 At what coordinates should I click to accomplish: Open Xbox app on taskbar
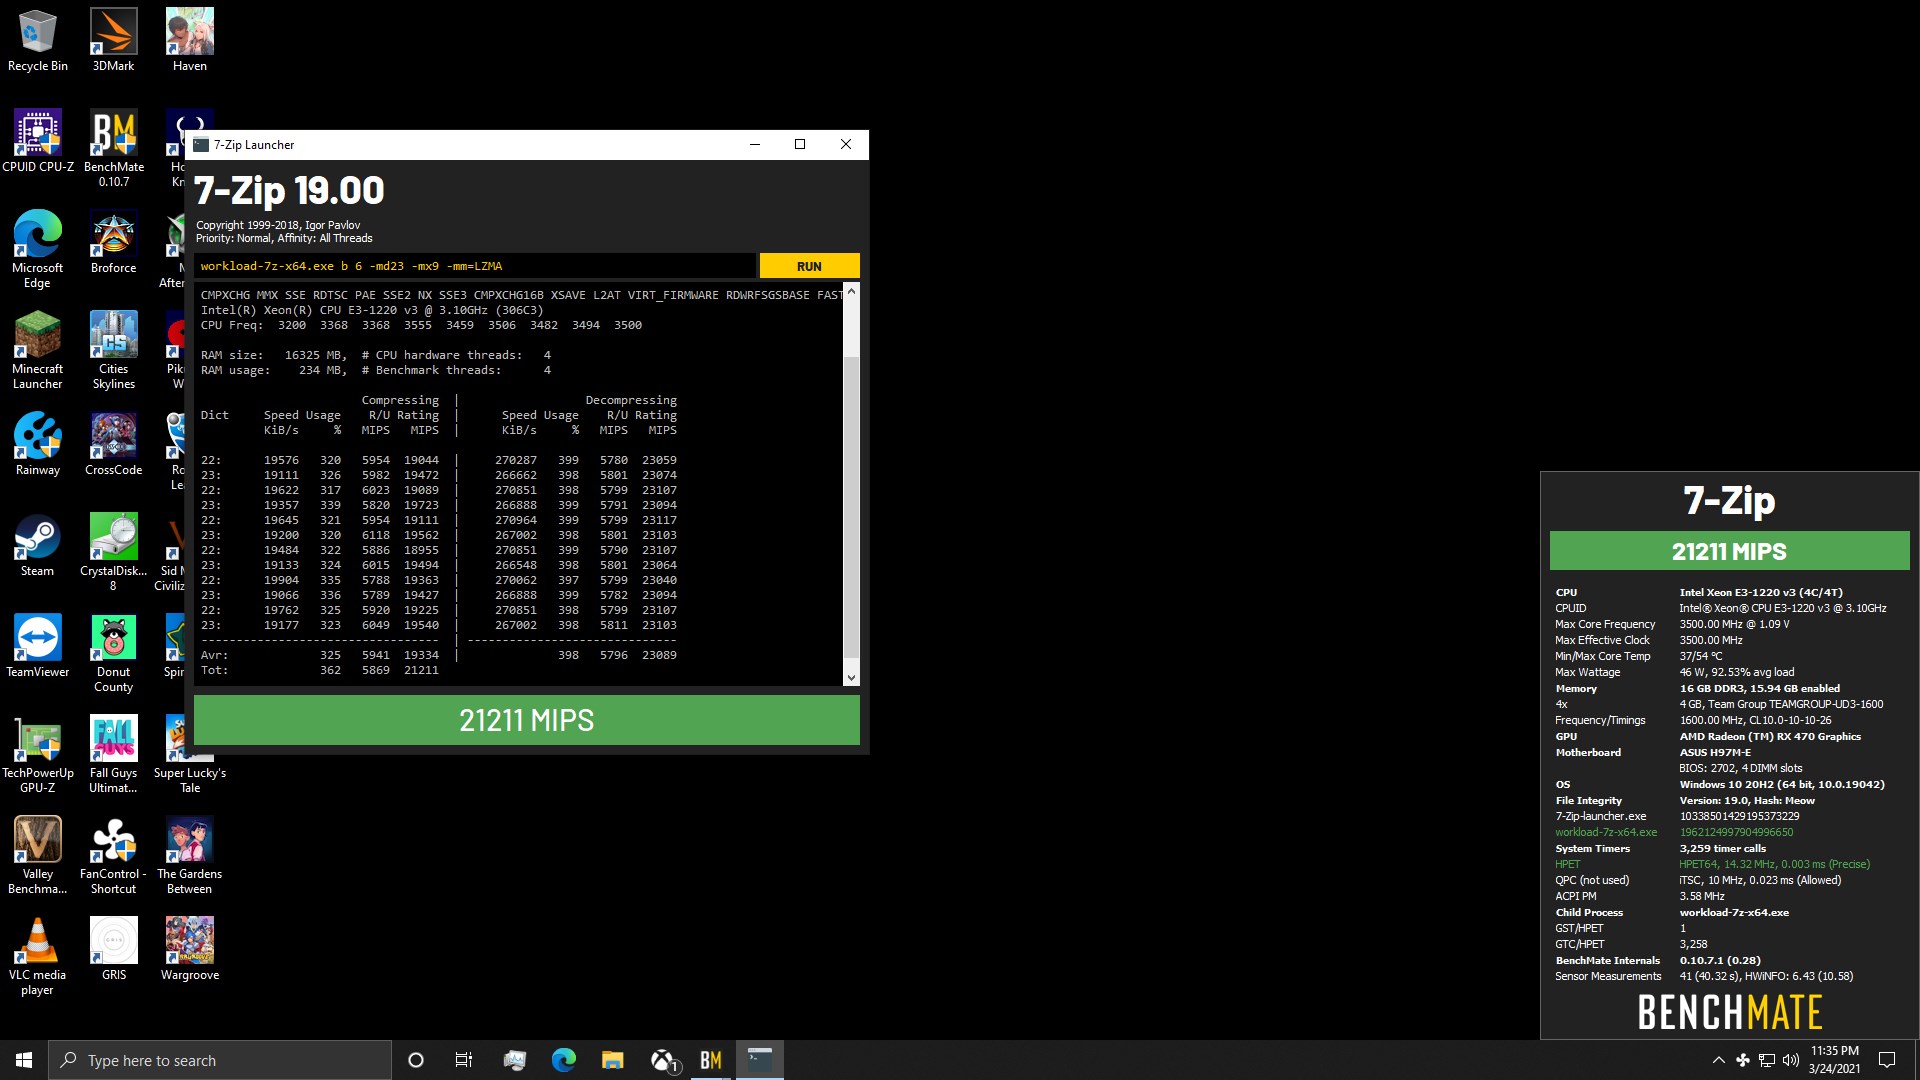664,1060
